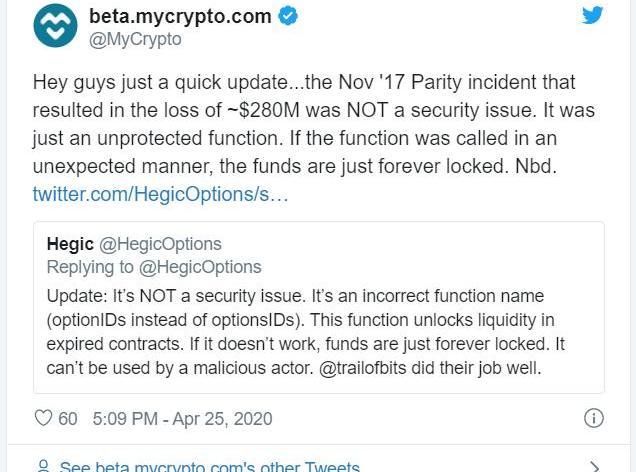Follow the twitter.com/HegicOptions link

tap(160, 193)
